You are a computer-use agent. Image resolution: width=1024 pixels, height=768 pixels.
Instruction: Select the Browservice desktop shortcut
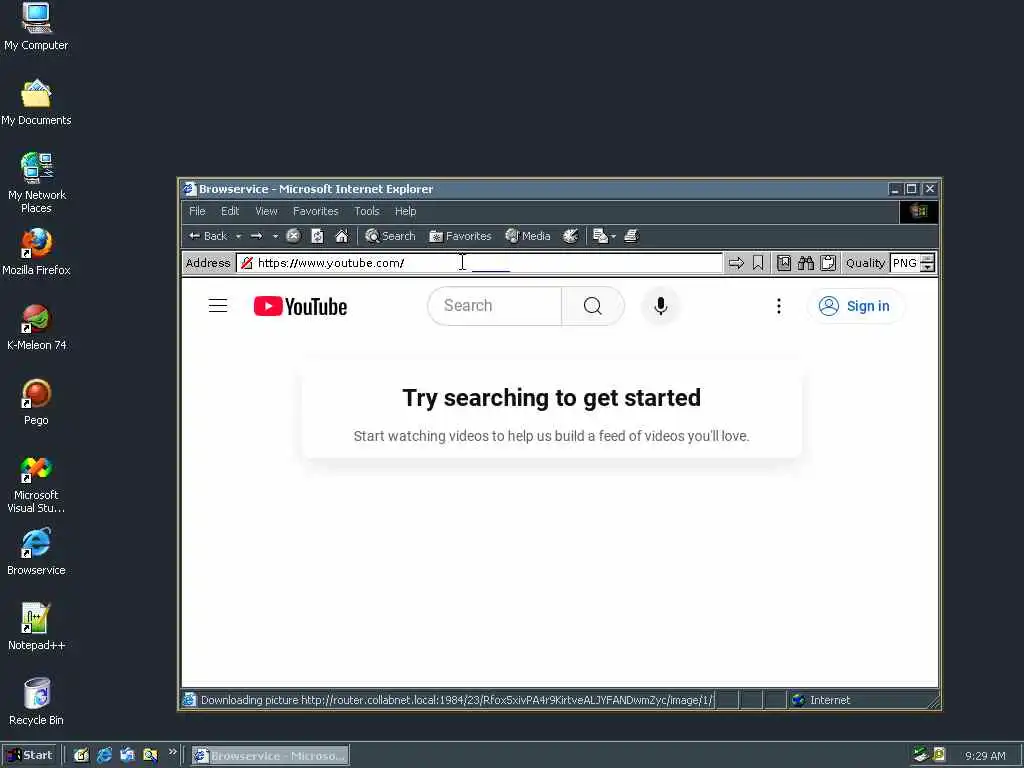[36, 552]
